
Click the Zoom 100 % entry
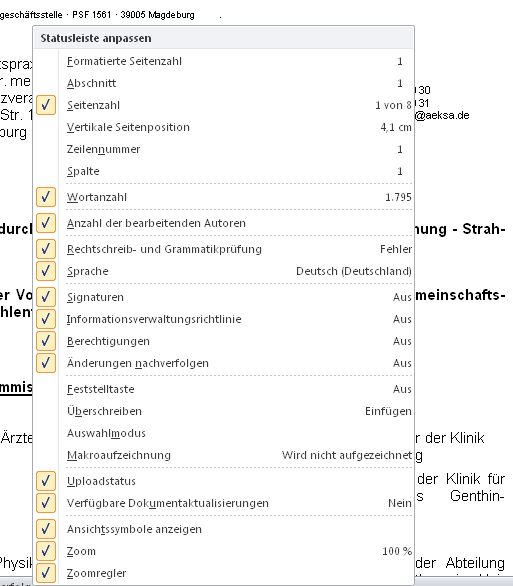click(223, 551)
